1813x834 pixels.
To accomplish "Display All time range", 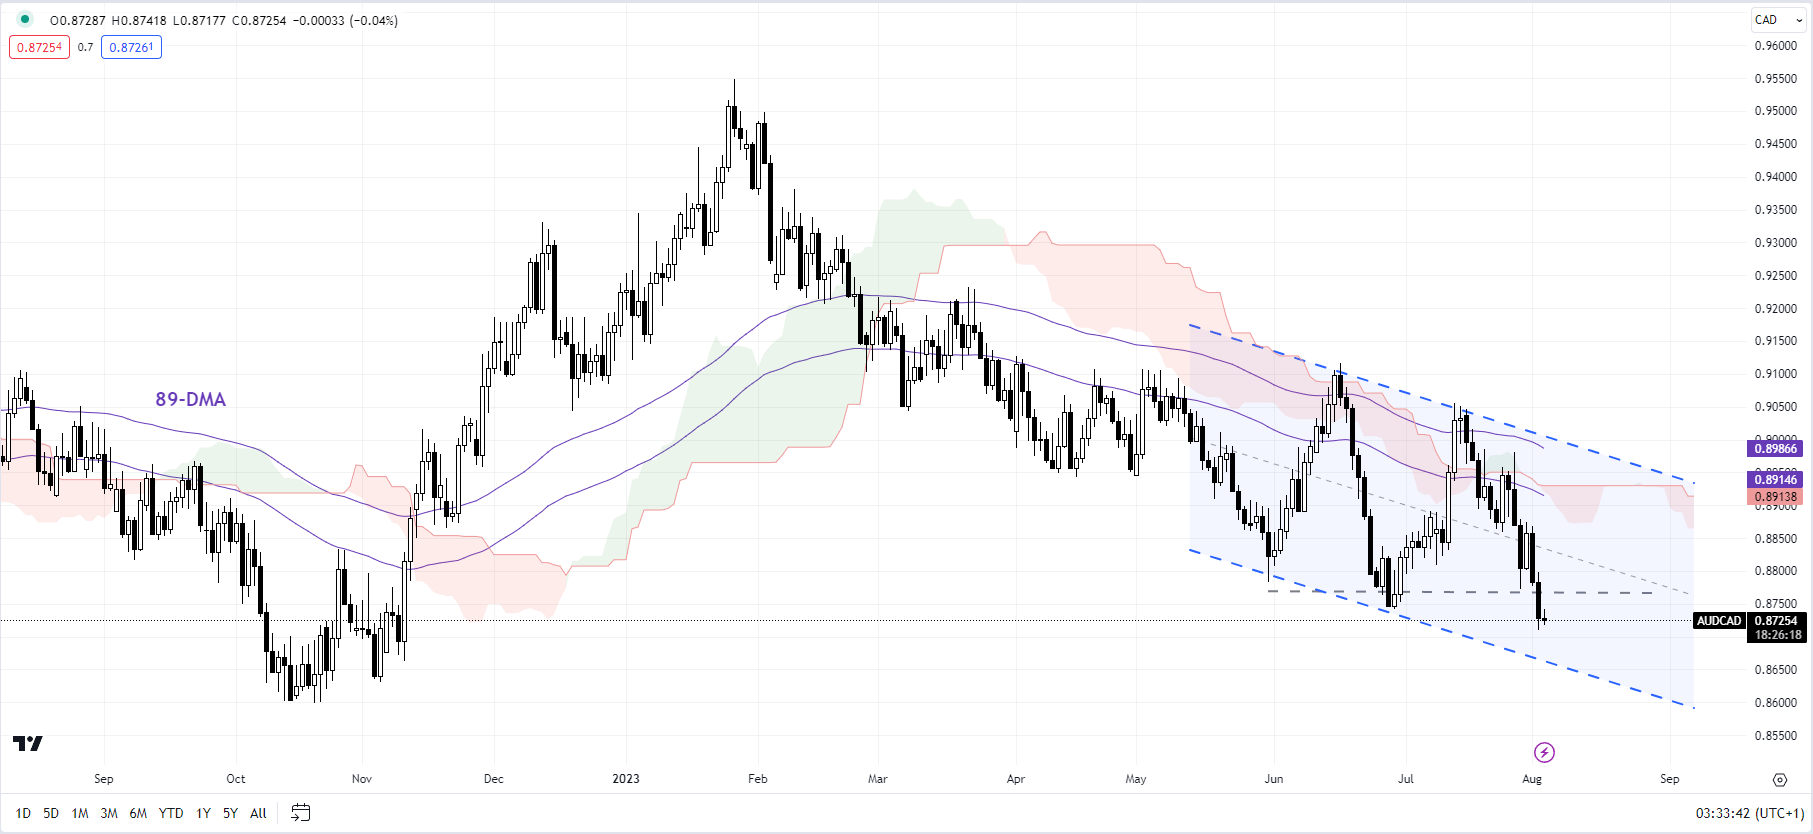I will click(x=258, y=813).
